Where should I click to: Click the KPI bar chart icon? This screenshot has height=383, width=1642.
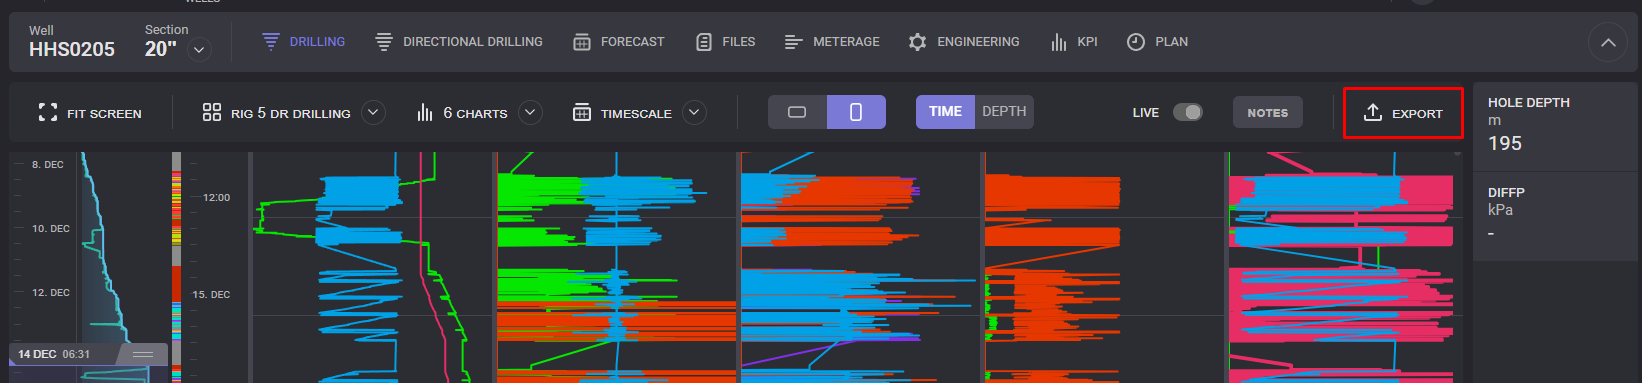coord(1059,42)
